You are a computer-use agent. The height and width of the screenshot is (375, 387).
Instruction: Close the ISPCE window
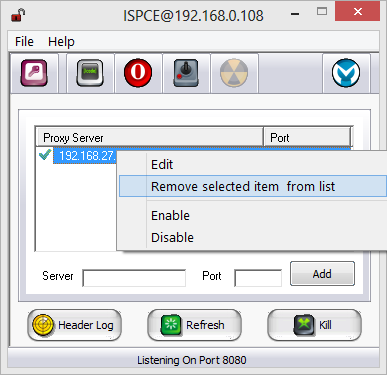click(358, 12)
